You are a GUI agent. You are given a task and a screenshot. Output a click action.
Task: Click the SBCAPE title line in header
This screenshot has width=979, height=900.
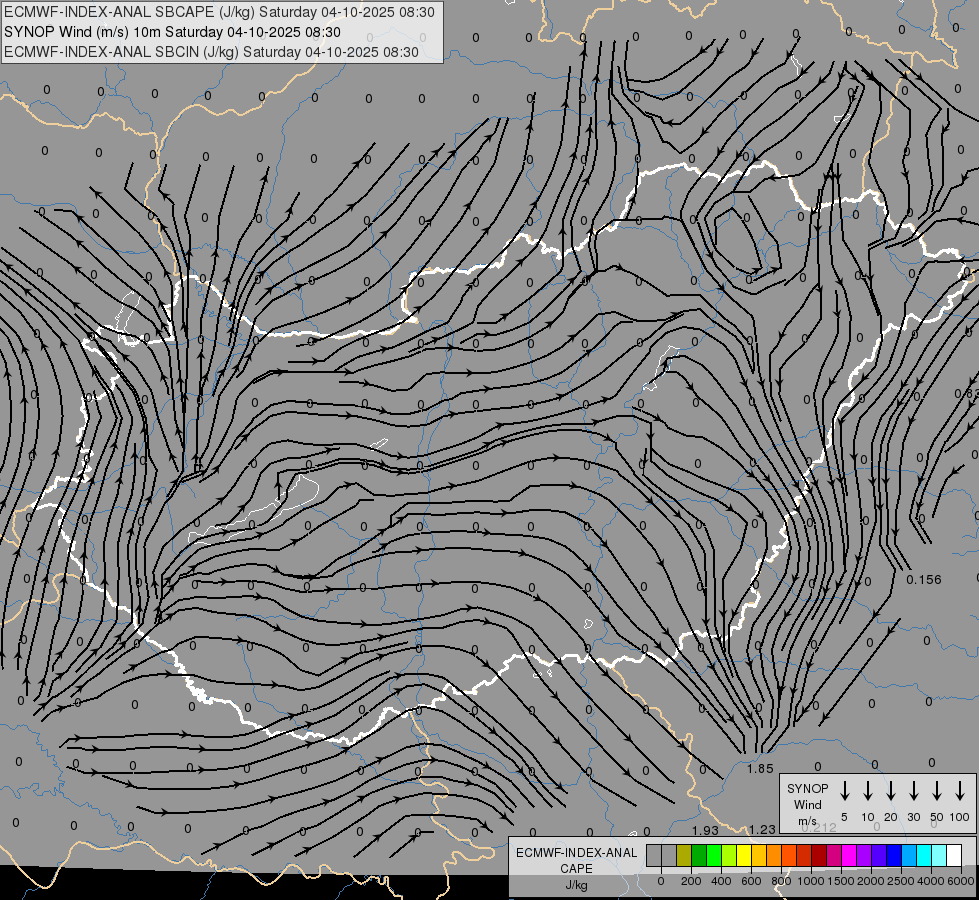(x=219, y=12)
